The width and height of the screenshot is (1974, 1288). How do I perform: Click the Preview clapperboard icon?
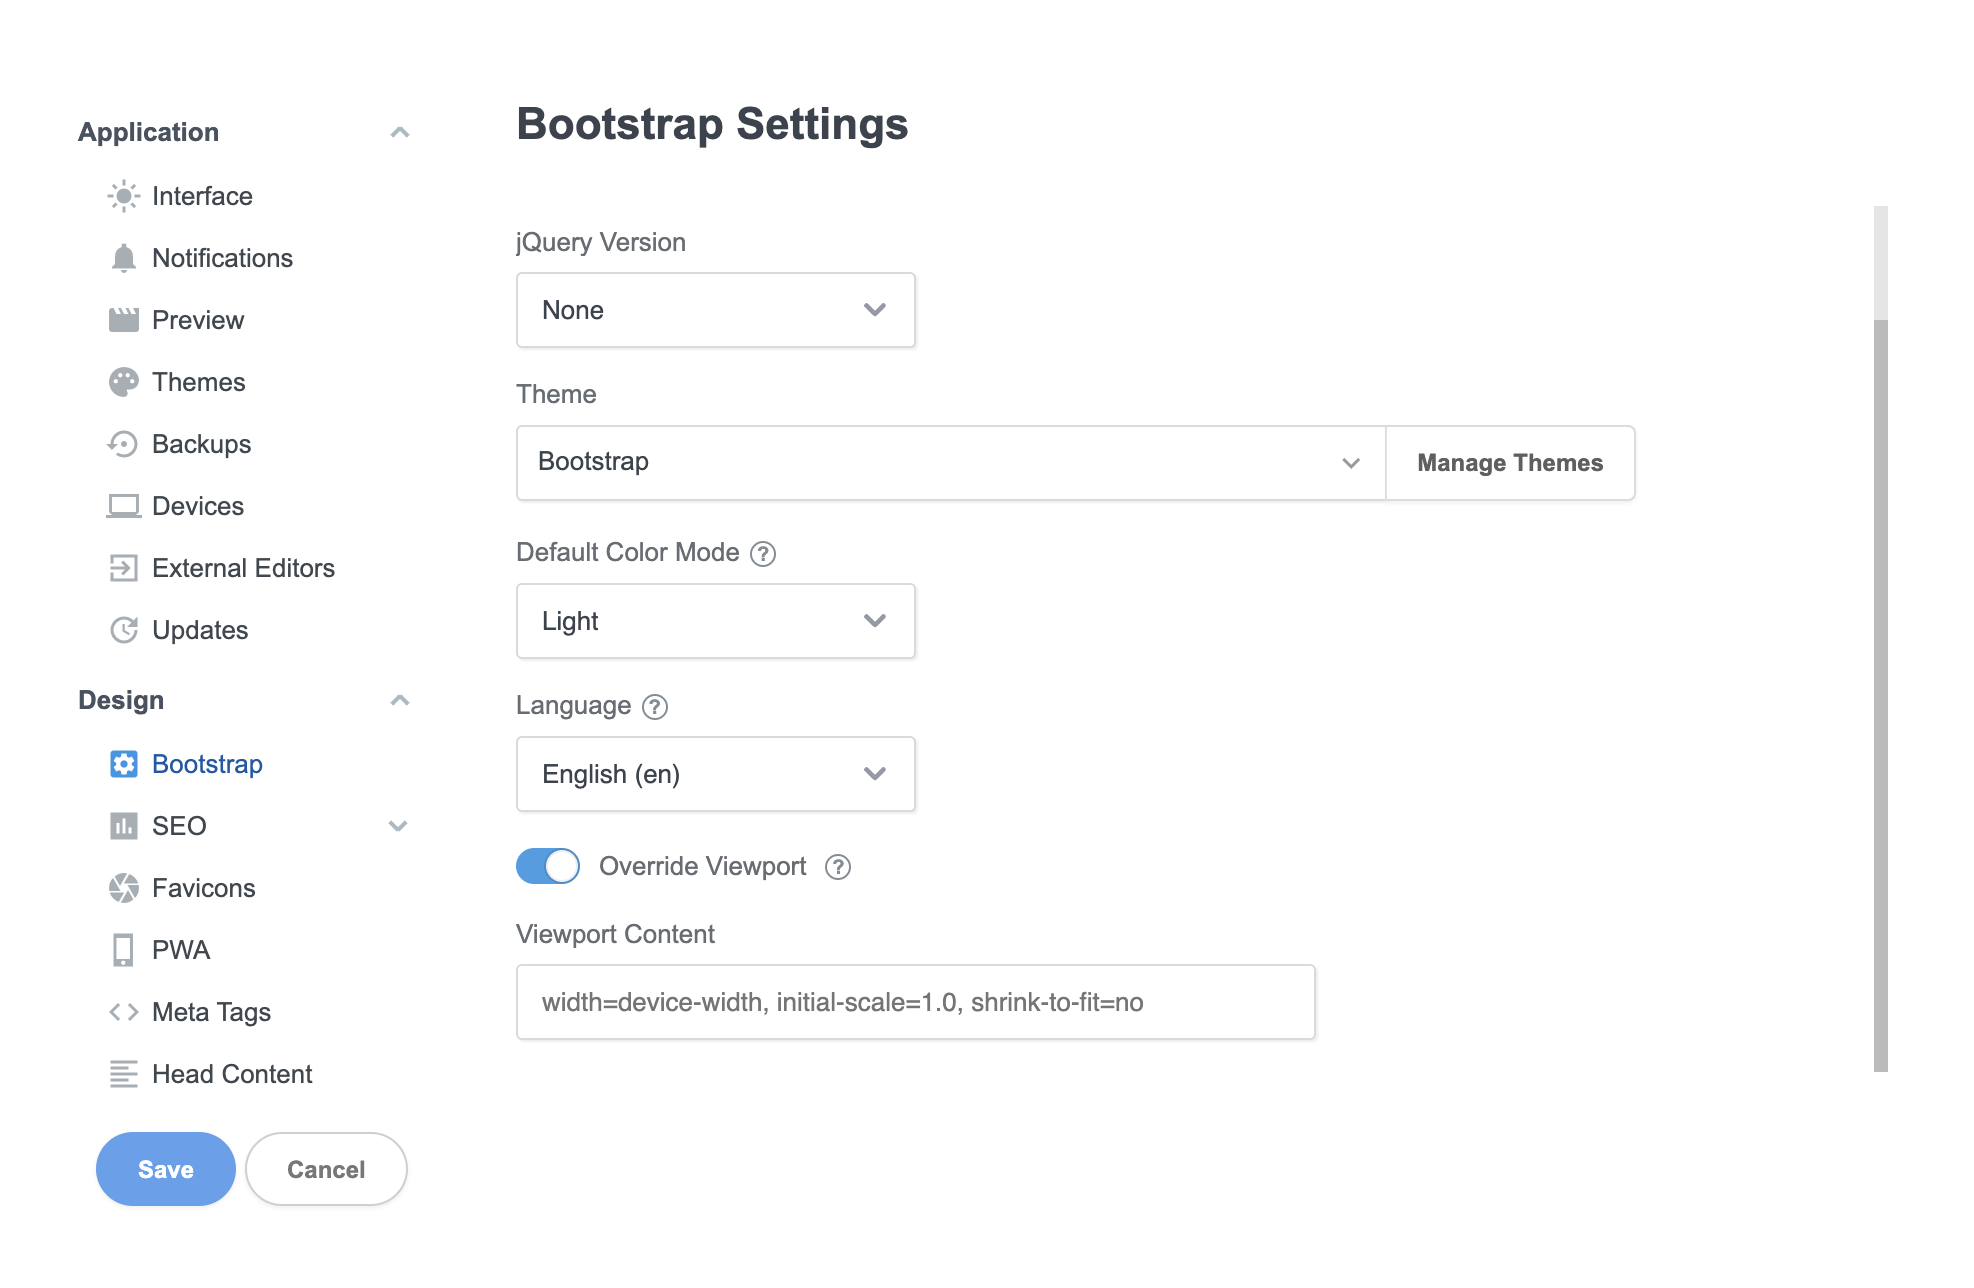(123, 320)
